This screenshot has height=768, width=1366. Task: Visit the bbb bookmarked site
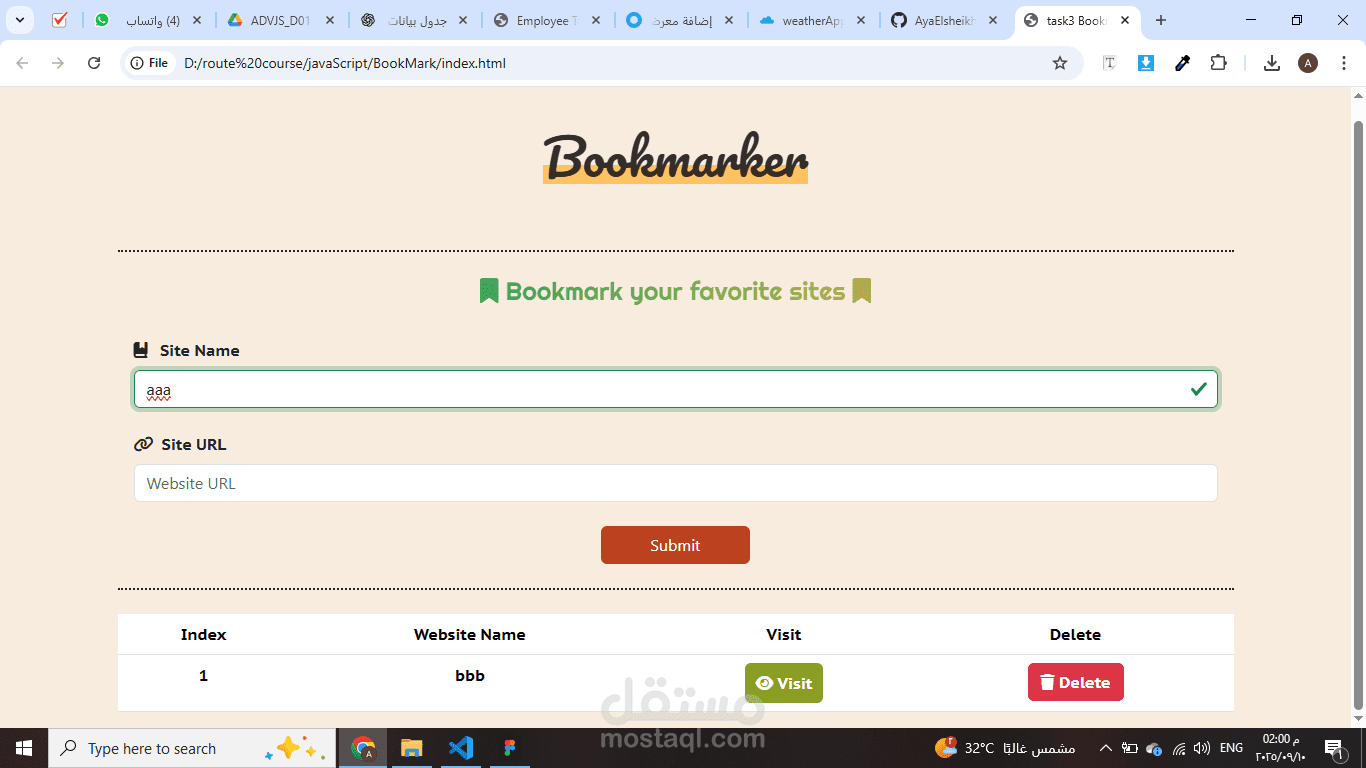(784, 683)
